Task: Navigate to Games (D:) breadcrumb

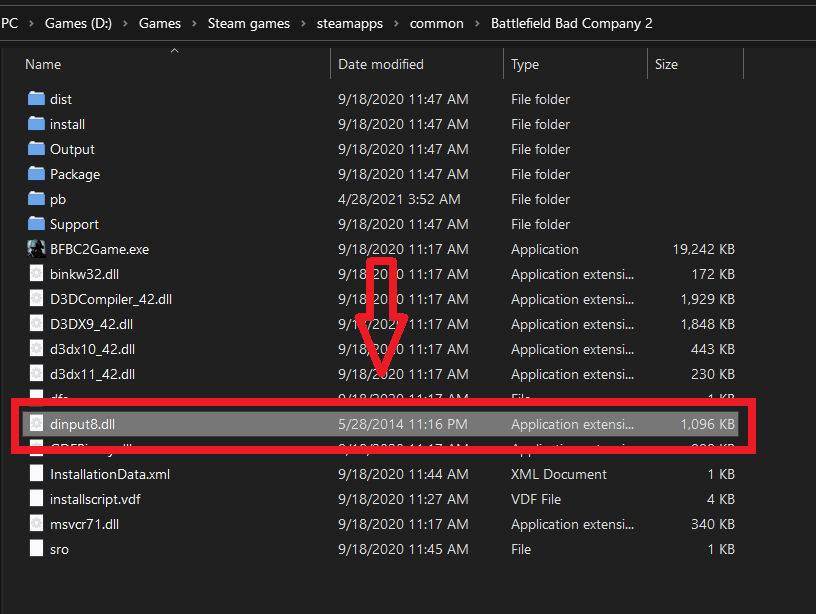Action: coord(78,23)
